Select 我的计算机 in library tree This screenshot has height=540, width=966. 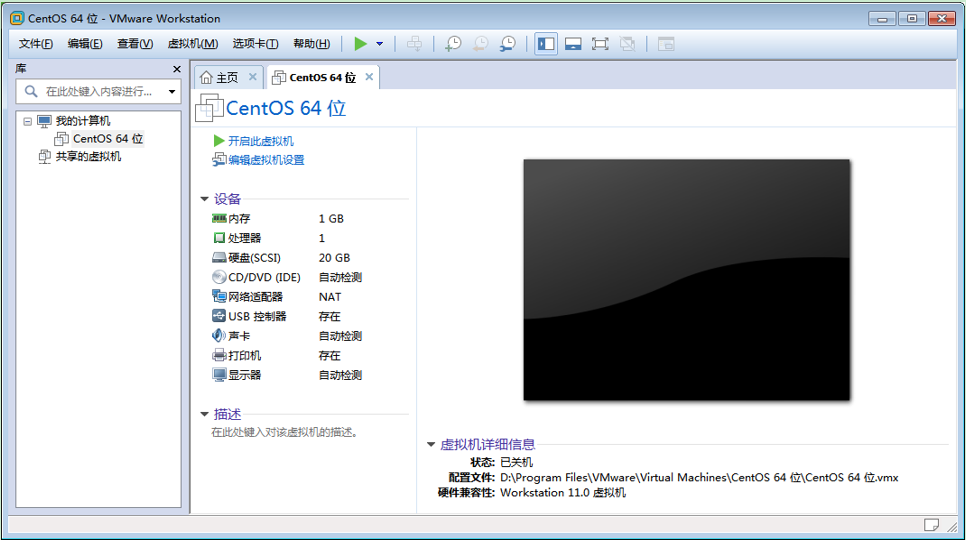tap(83, 121)
